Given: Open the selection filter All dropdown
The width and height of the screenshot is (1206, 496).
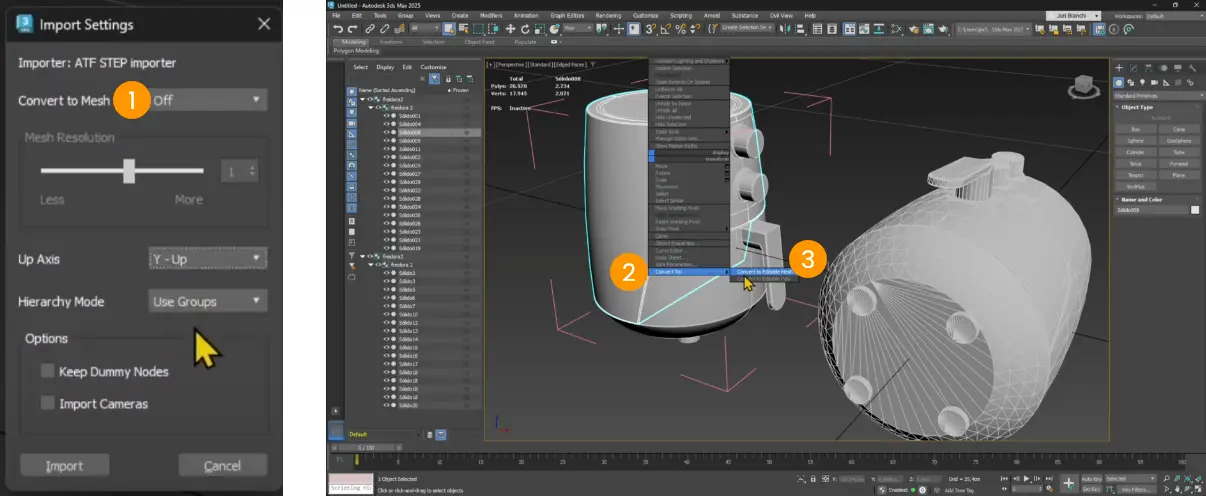Looking at the screenshot, I should [x=425, y=28].
